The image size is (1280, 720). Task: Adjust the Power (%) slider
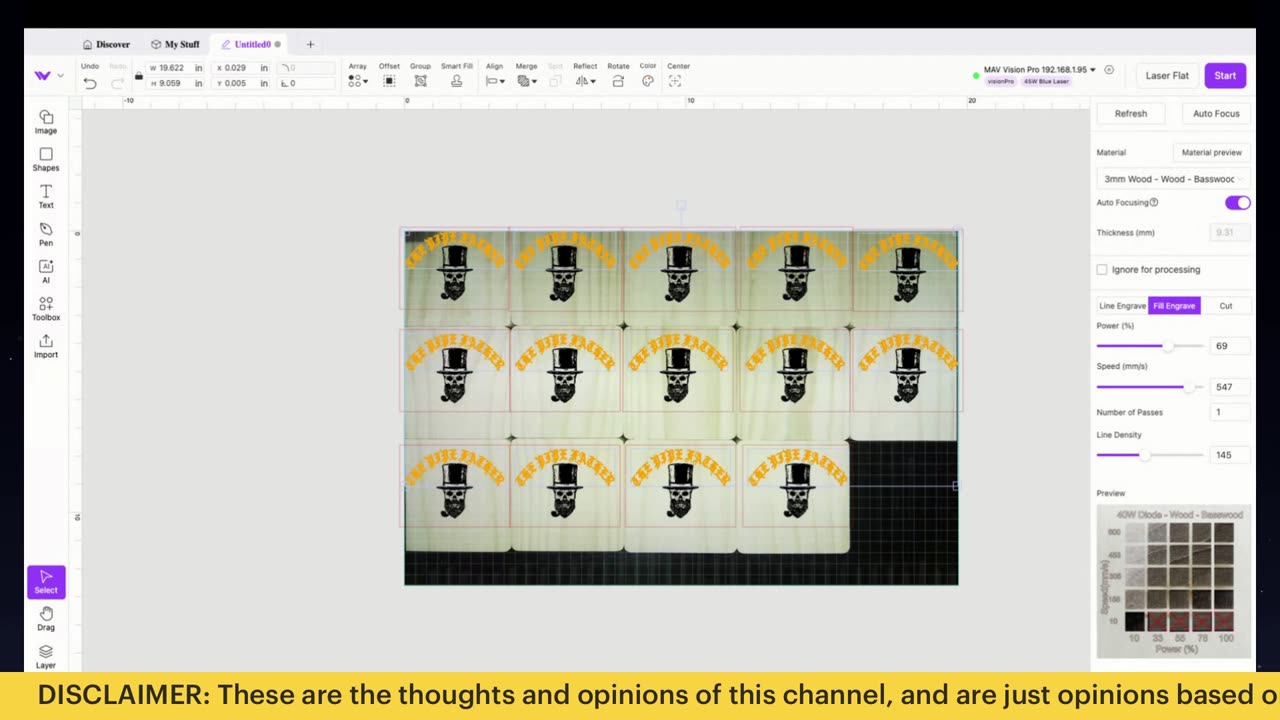pos(1150,346)
